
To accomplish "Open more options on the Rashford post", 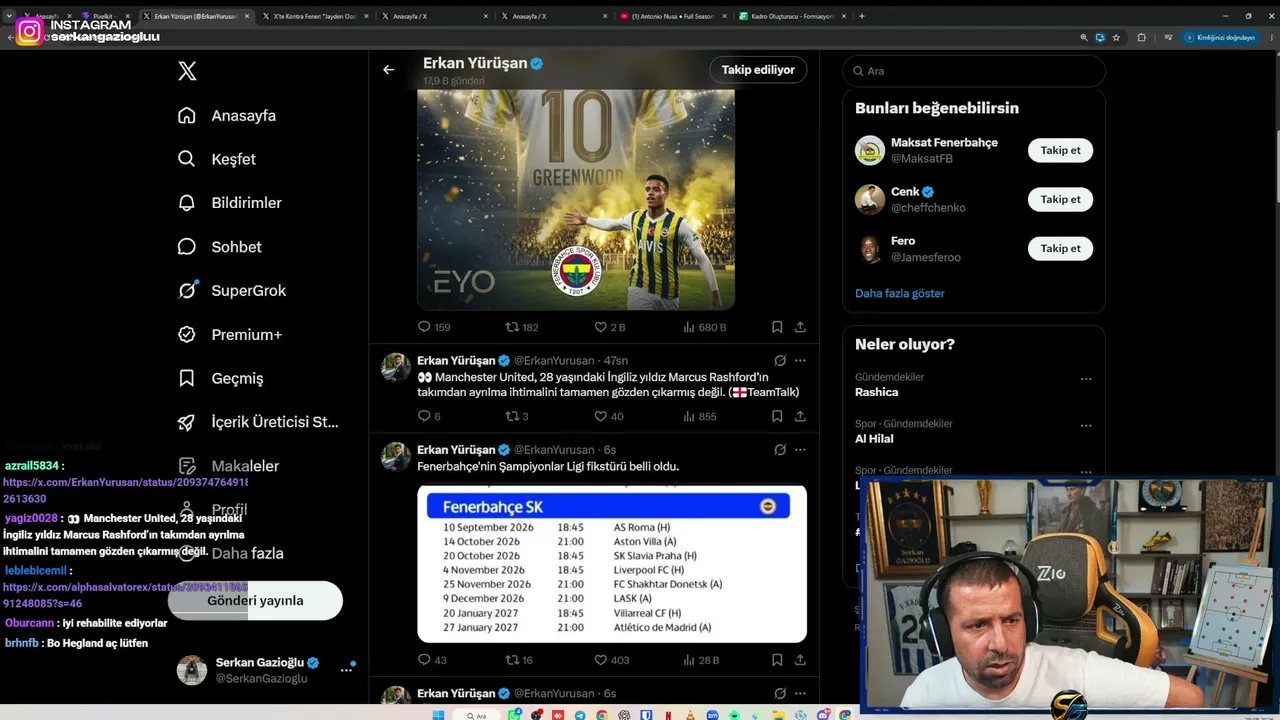I will [800, 360].
